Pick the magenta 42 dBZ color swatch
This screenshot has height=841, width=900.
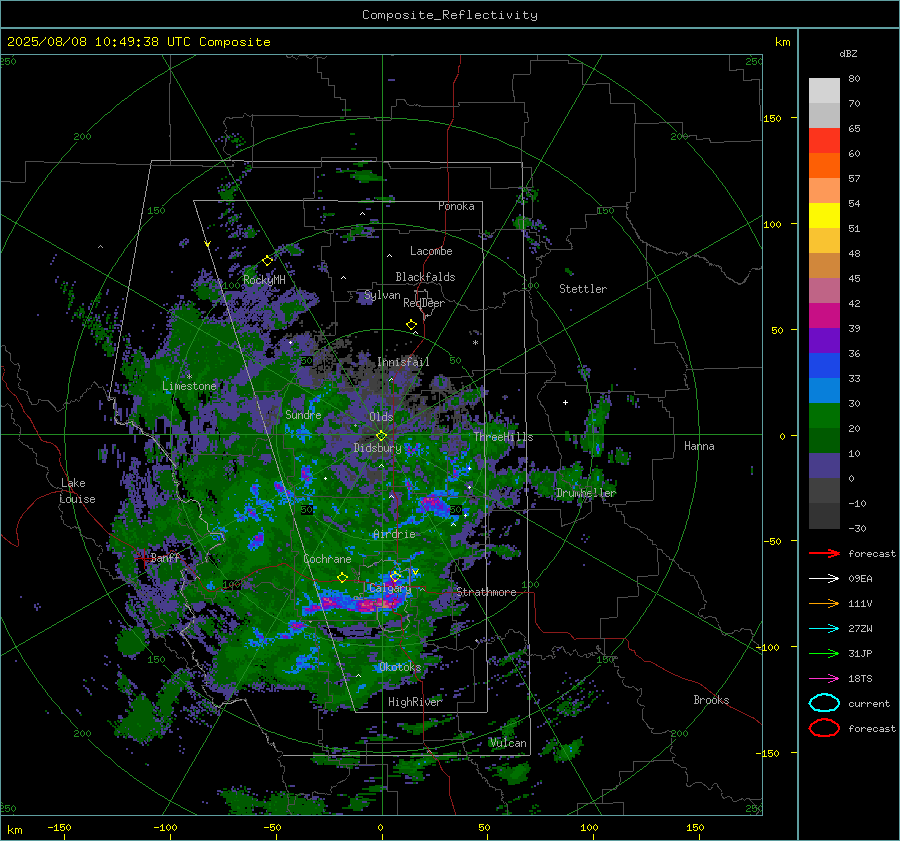click(824, 316)
